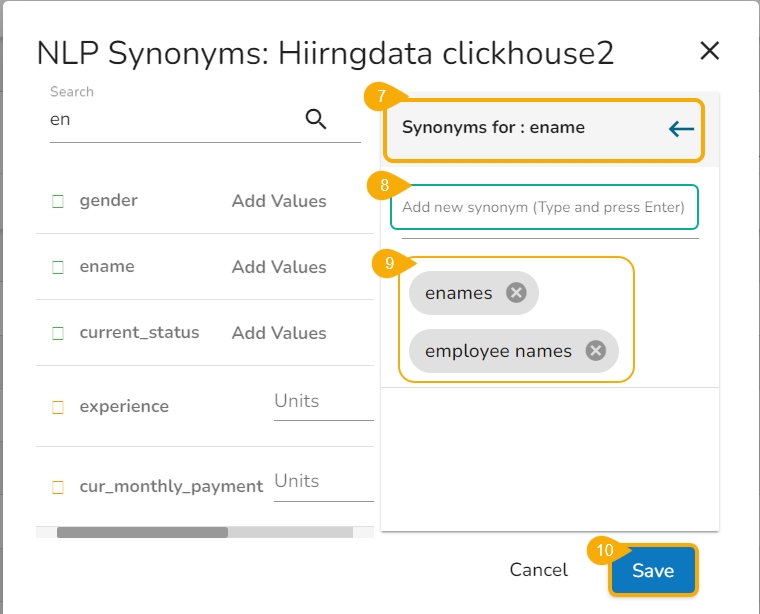Click the back arrow beside Synonyms for ename
760x614 pixels.
(681, 128)
